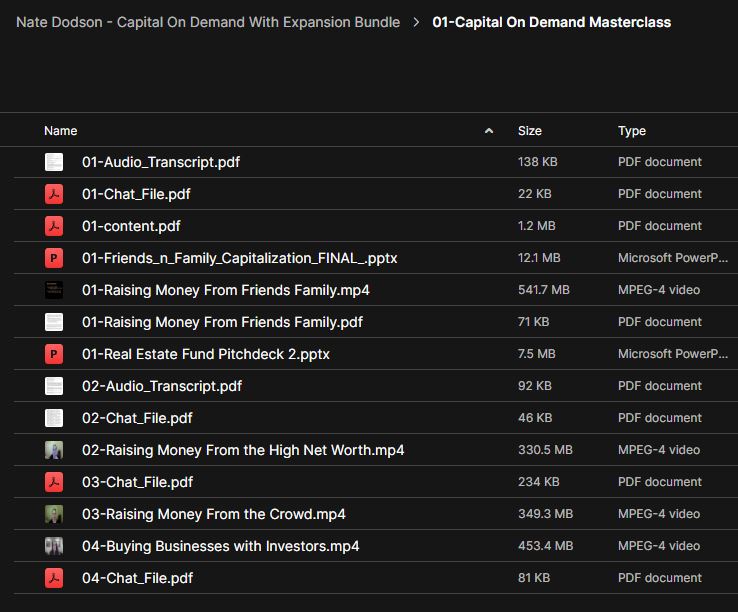This screenshot has width=738, height=612.
Task: Click the PowerPoint icon for Friends_n_Family_Capitalization file
Action: click(54, 258)
